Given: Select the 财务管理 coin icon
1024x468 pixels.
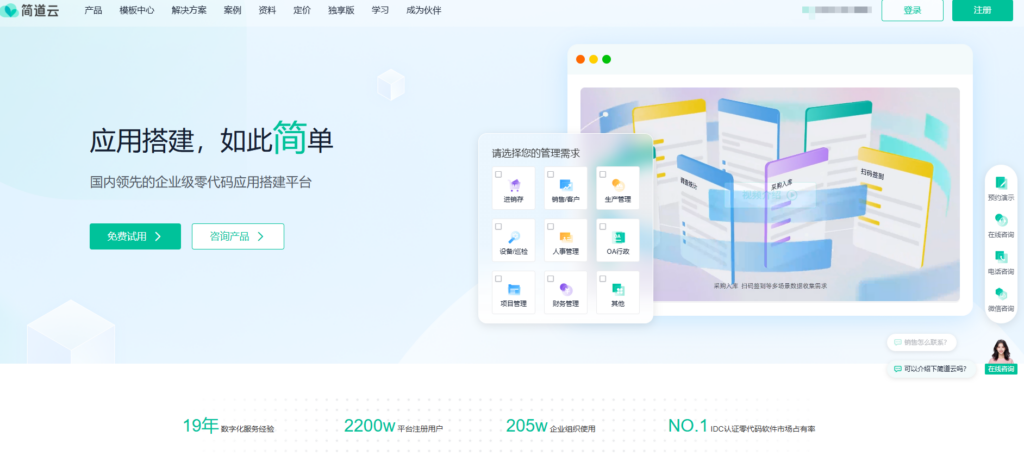Looking at the screenshot, I should [566, 289].
